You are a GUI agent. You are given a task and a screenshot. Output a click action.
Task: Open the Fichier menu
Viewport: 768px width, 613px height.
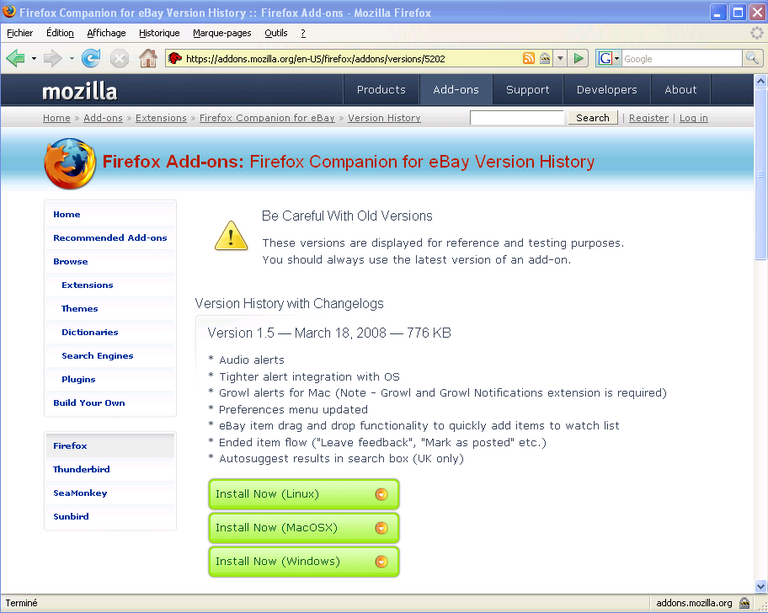20,33
